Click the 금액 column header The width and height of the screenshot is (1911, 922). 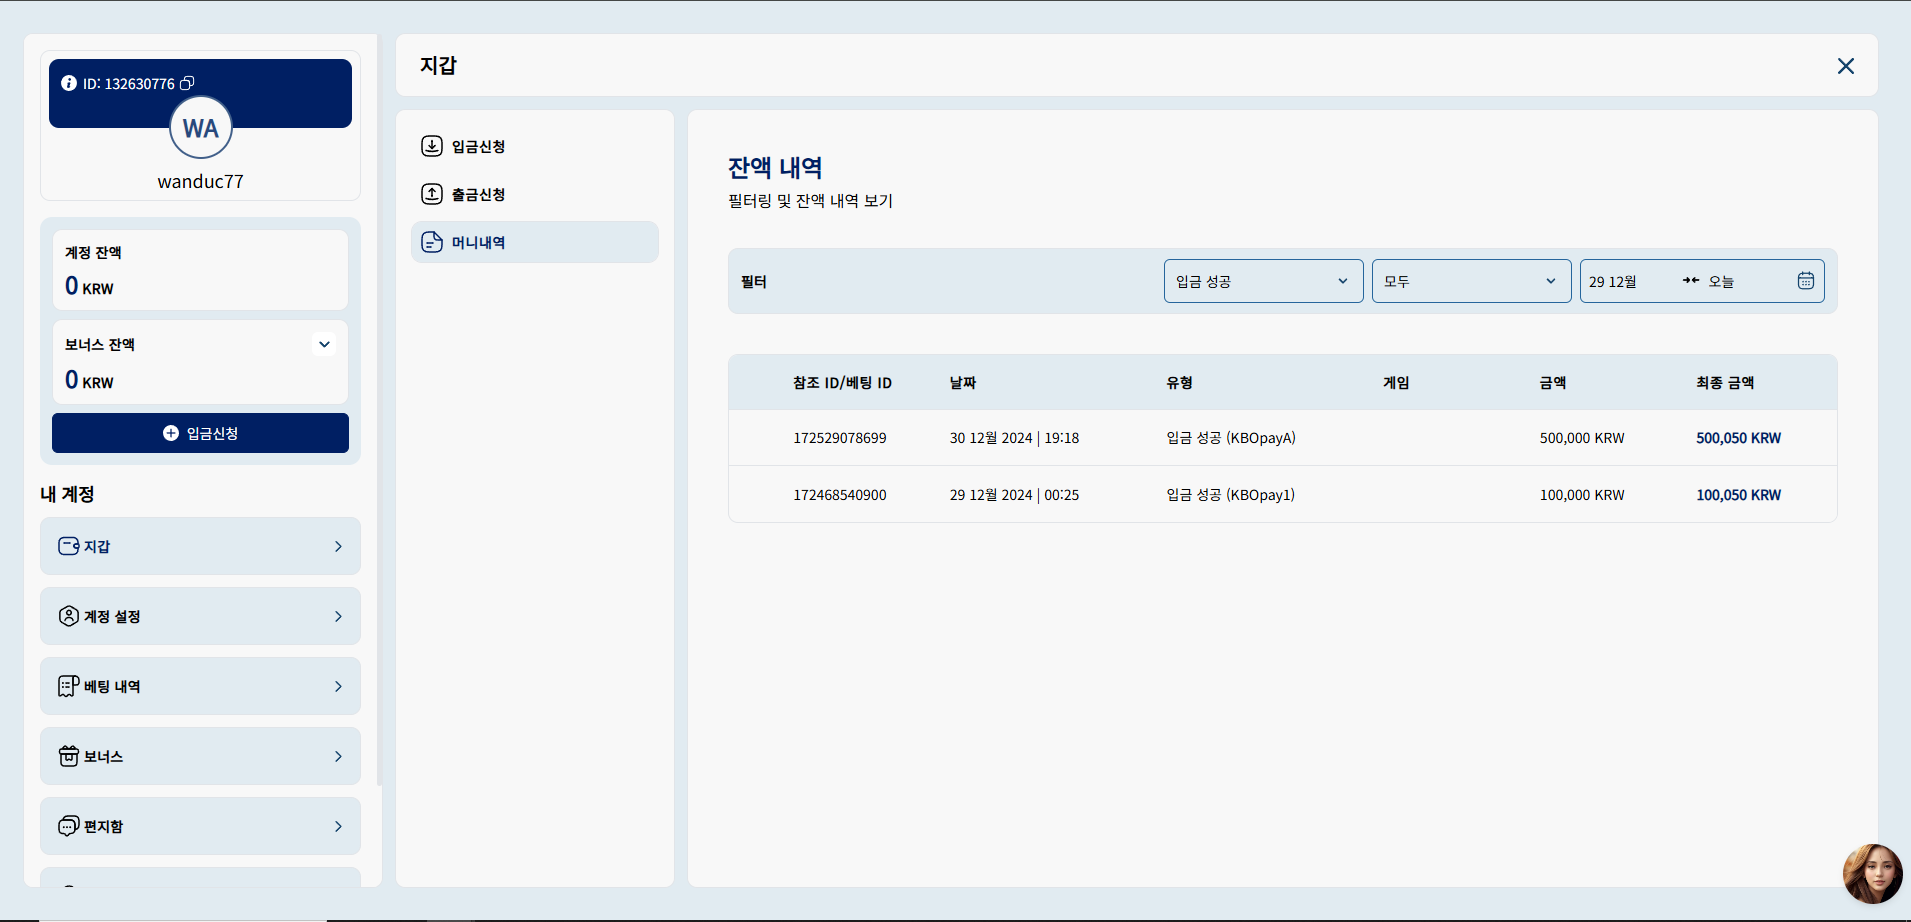point(1553,383)
